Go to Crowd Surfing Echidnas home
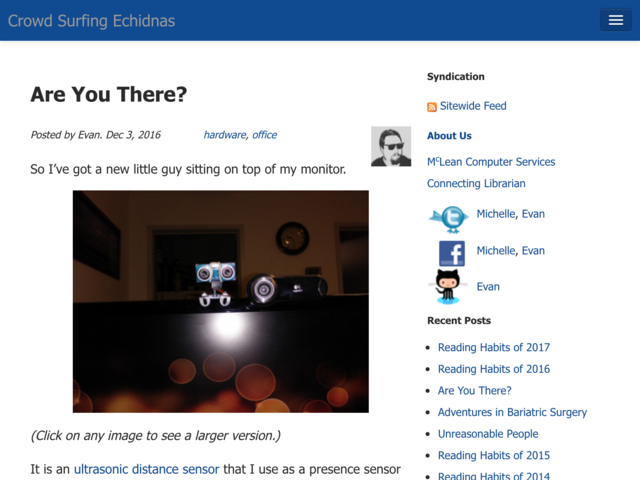 click(91, 21)
